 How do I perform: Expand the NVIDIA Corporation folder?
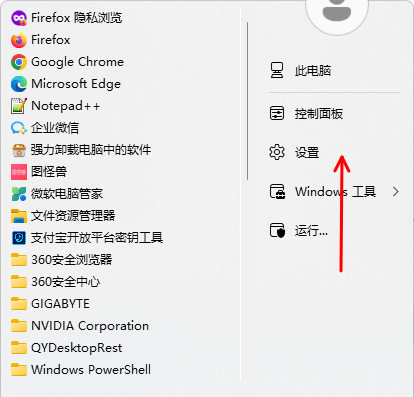coord(80,326)
